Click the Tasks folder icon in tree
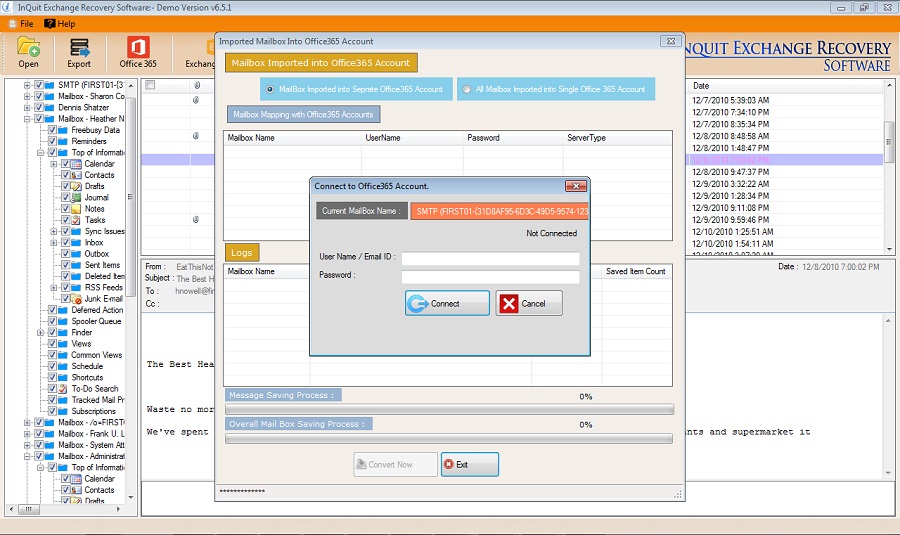This screenshot has height=535, width=900. (76, 220)
